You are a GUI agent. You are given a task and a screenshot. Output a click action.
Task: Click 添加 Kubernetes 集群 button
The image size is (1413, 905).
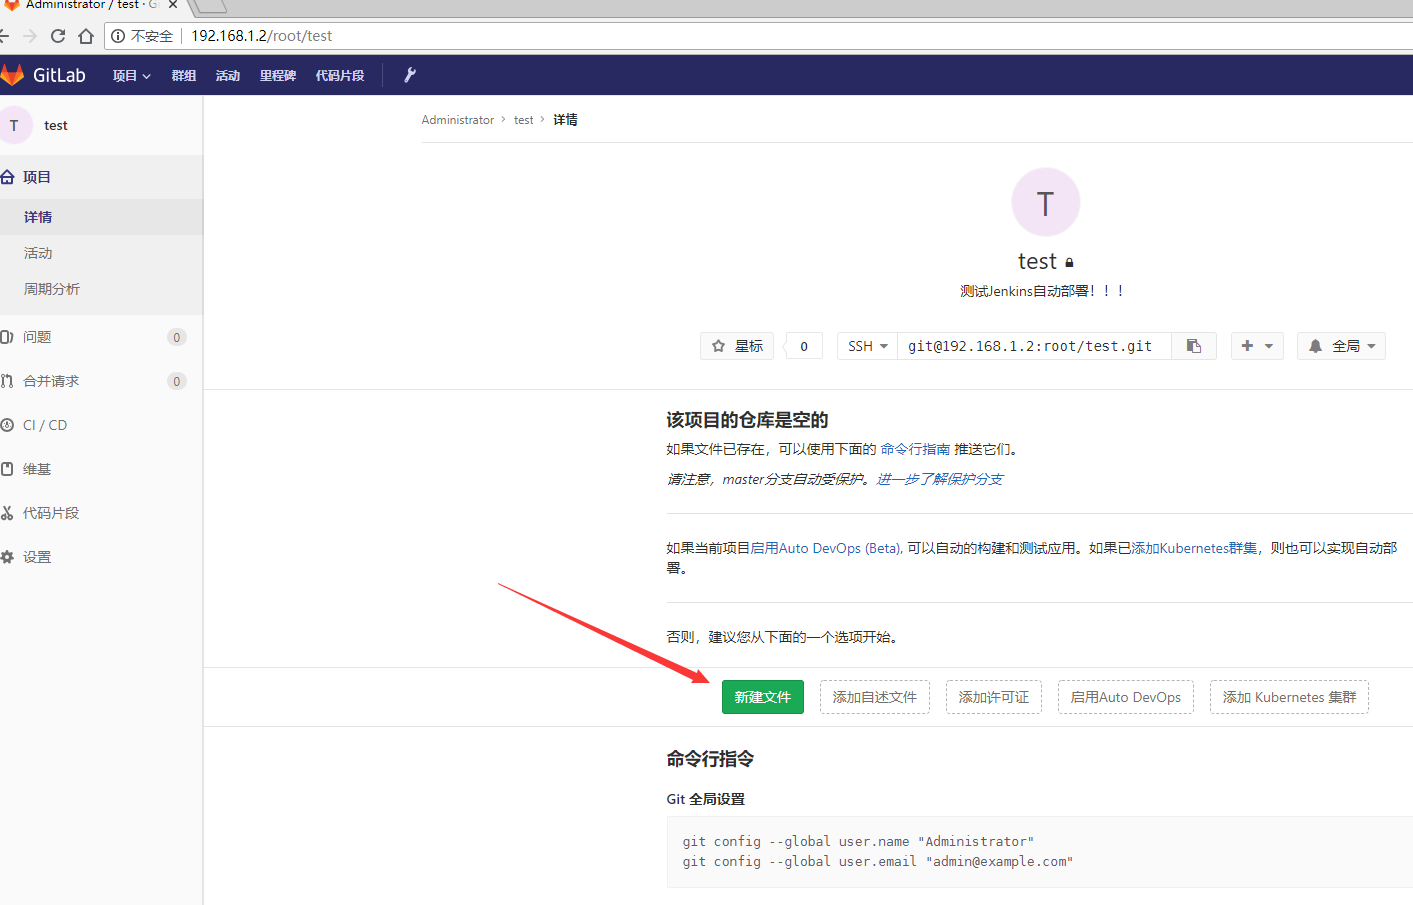1289,697
